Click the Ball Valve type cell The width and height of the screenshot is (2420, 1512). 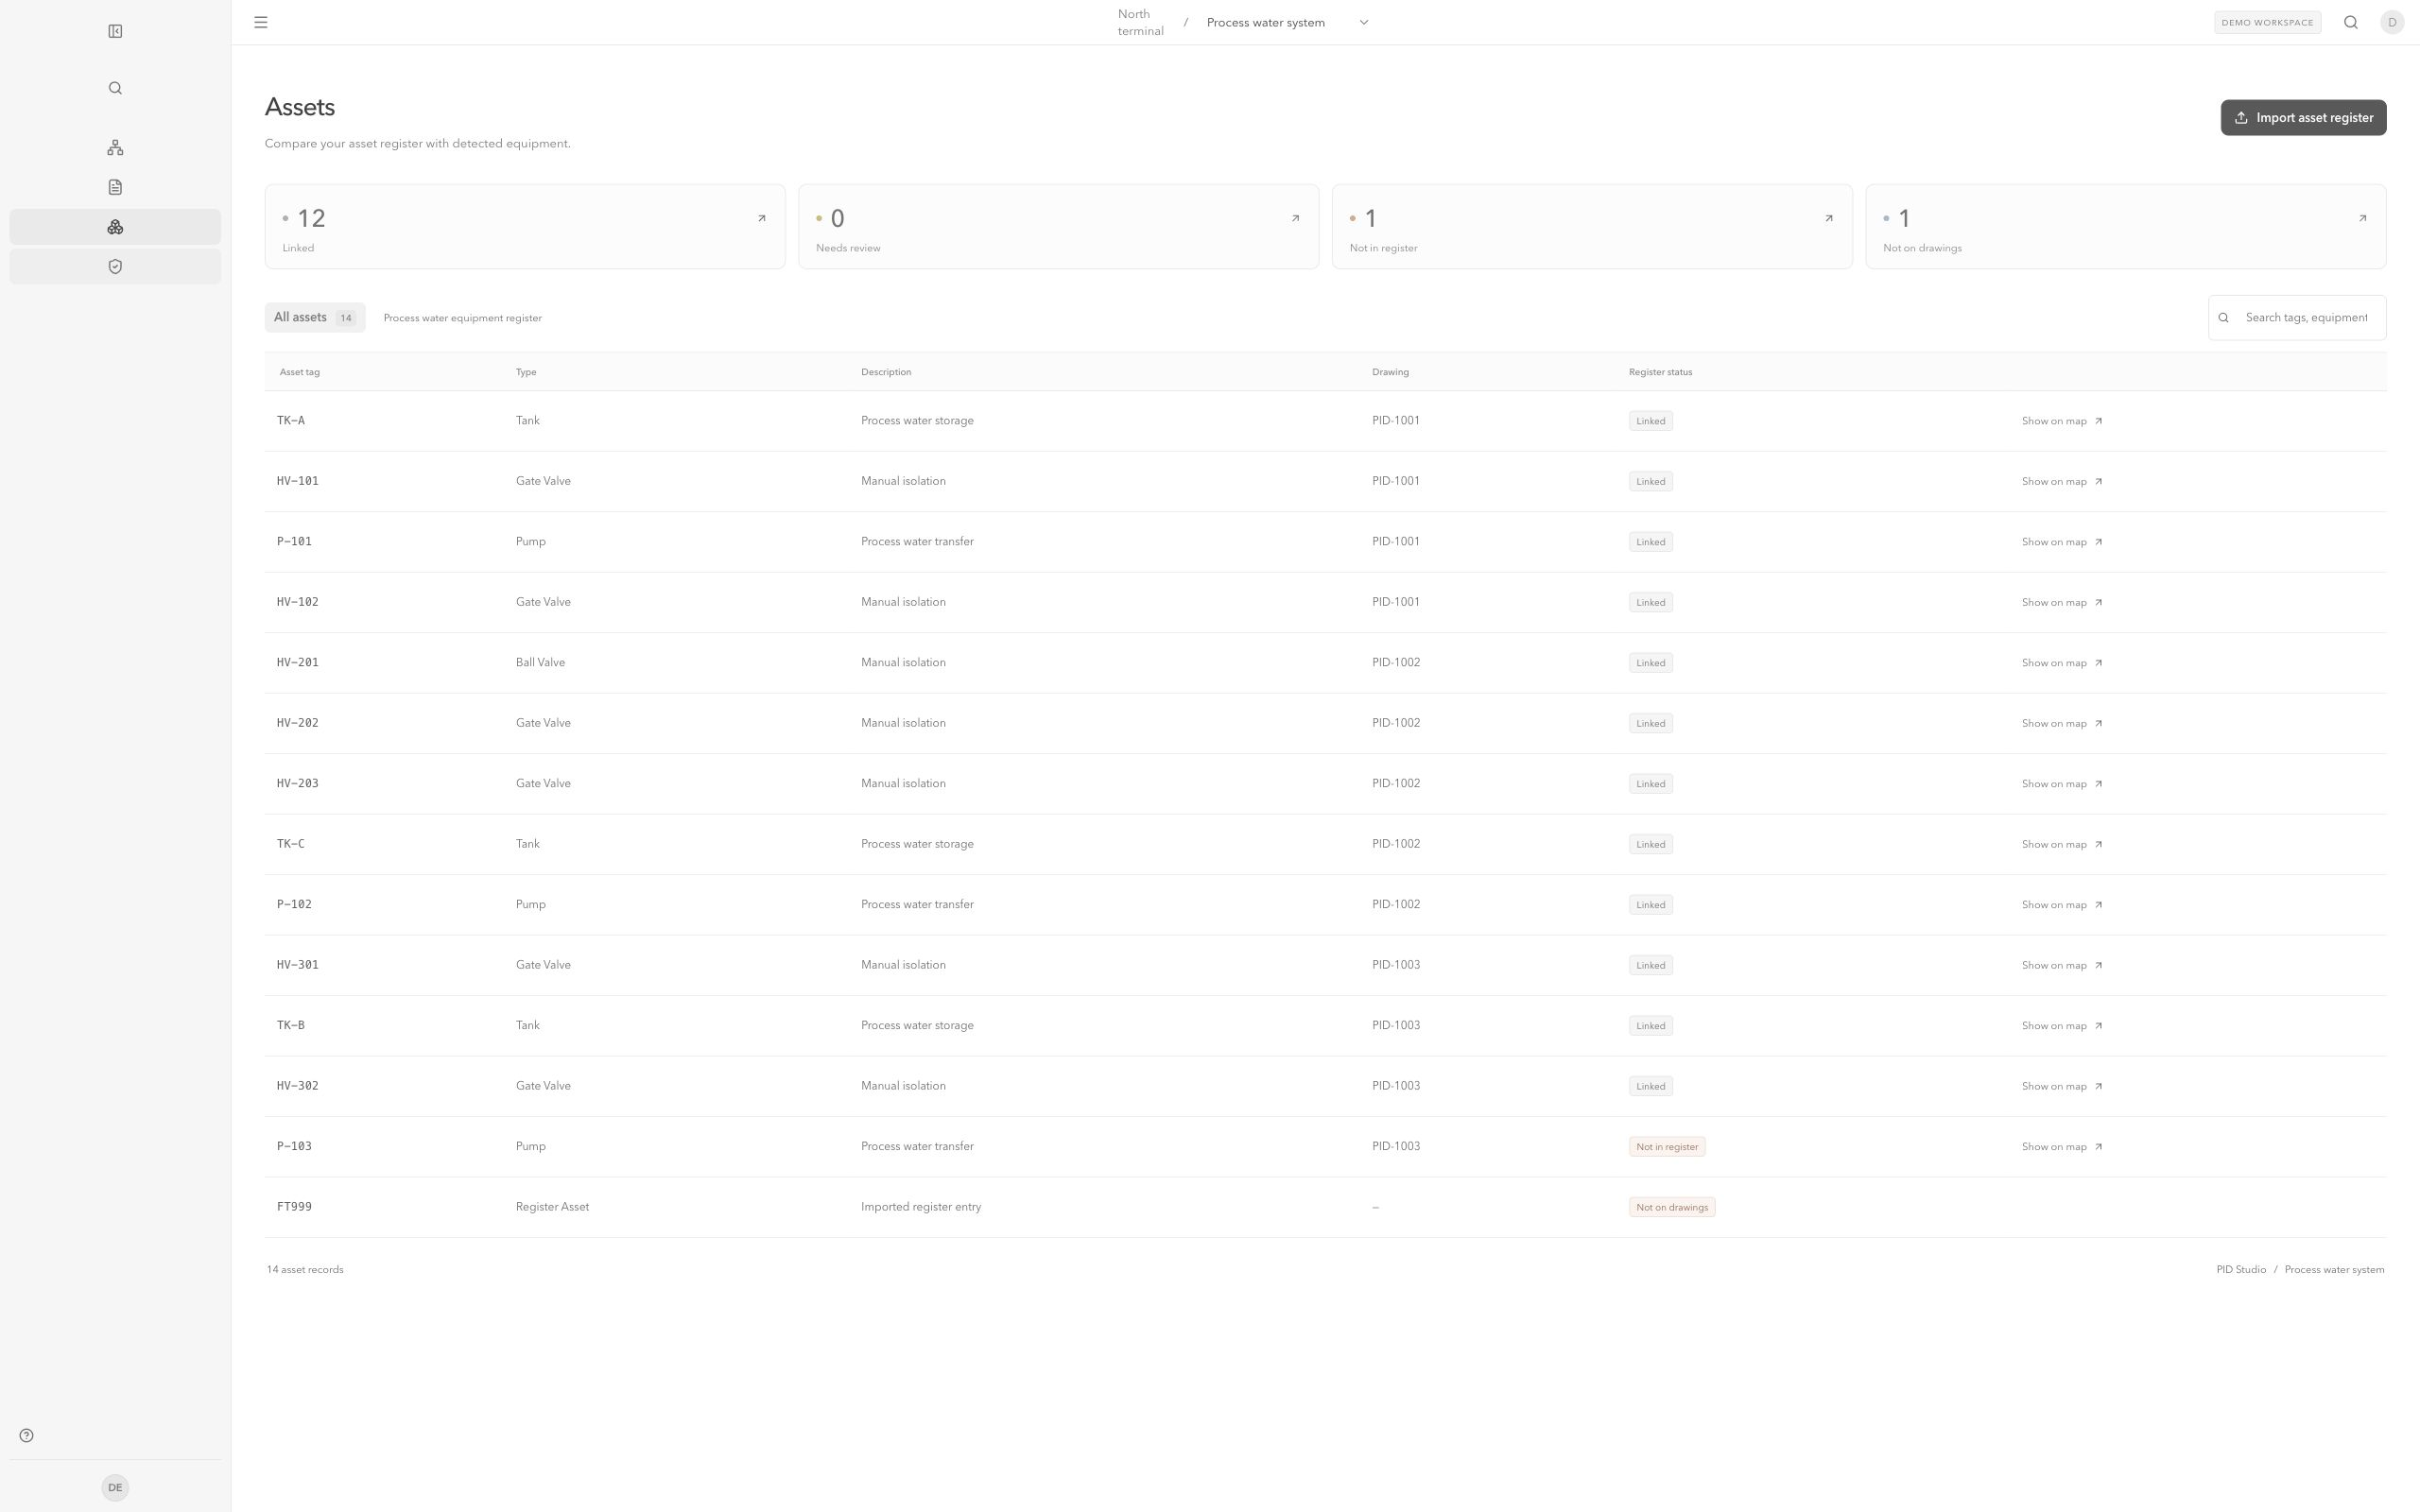(540, 662)
